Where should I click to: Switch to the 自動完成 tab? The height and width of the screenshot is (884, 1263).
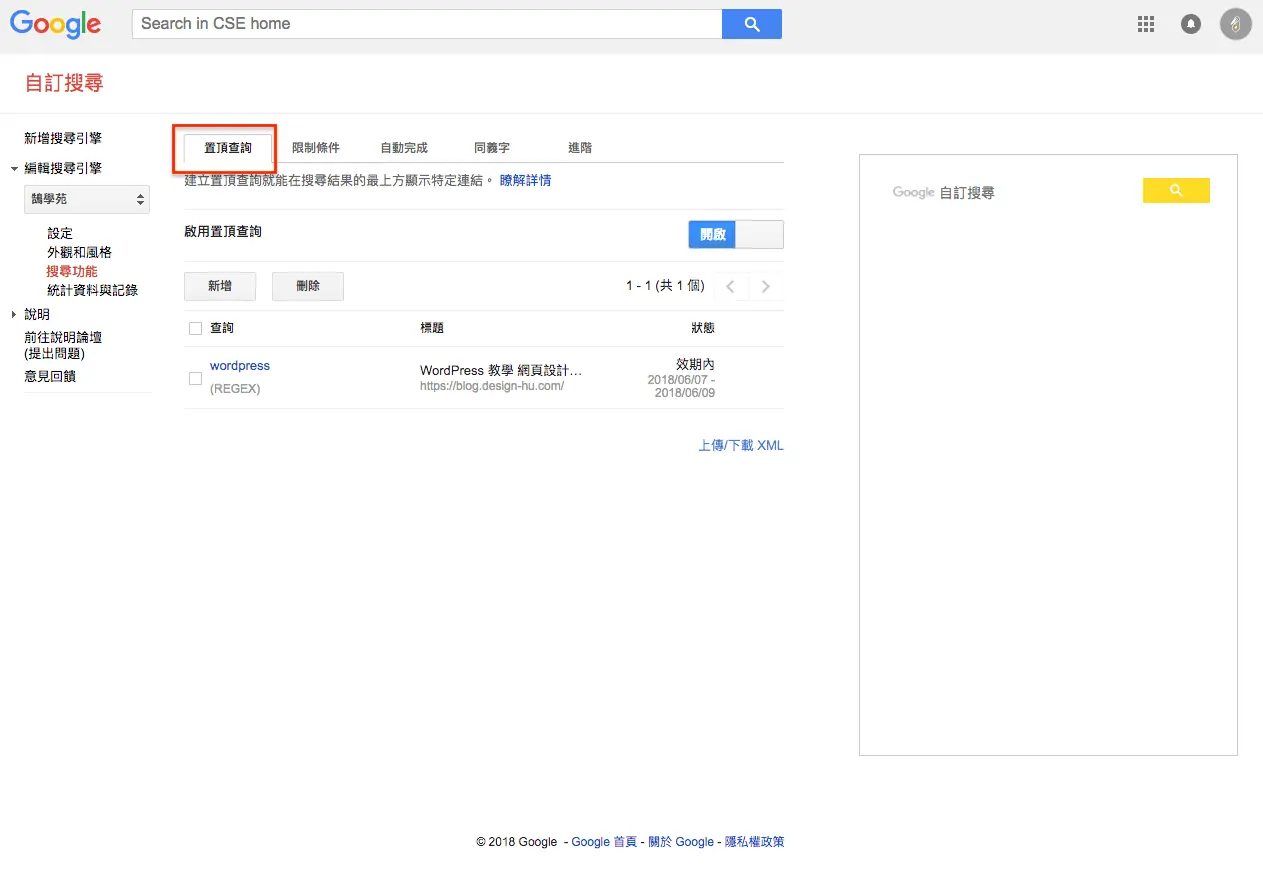404,148
